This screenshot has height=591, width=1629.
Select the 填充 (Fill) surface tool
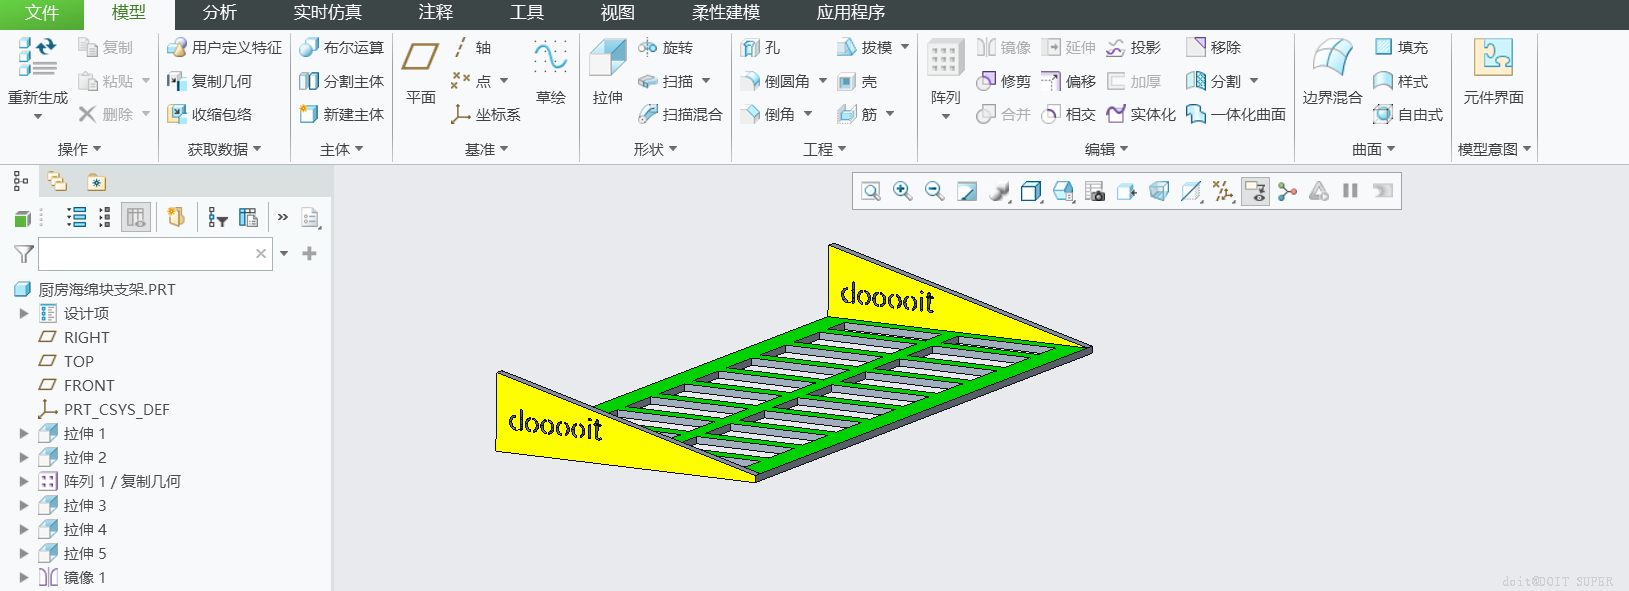coord(1400,47)
